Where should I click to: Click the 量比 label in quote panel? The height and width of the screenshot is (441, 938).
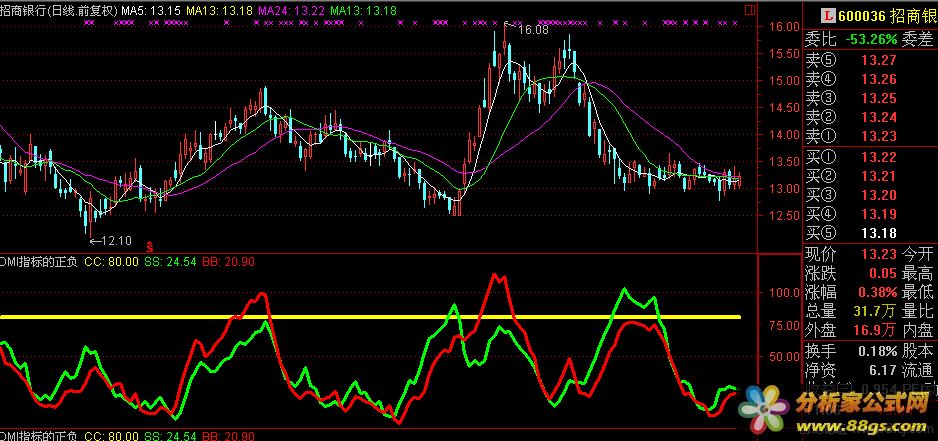(x=917, y=312)
